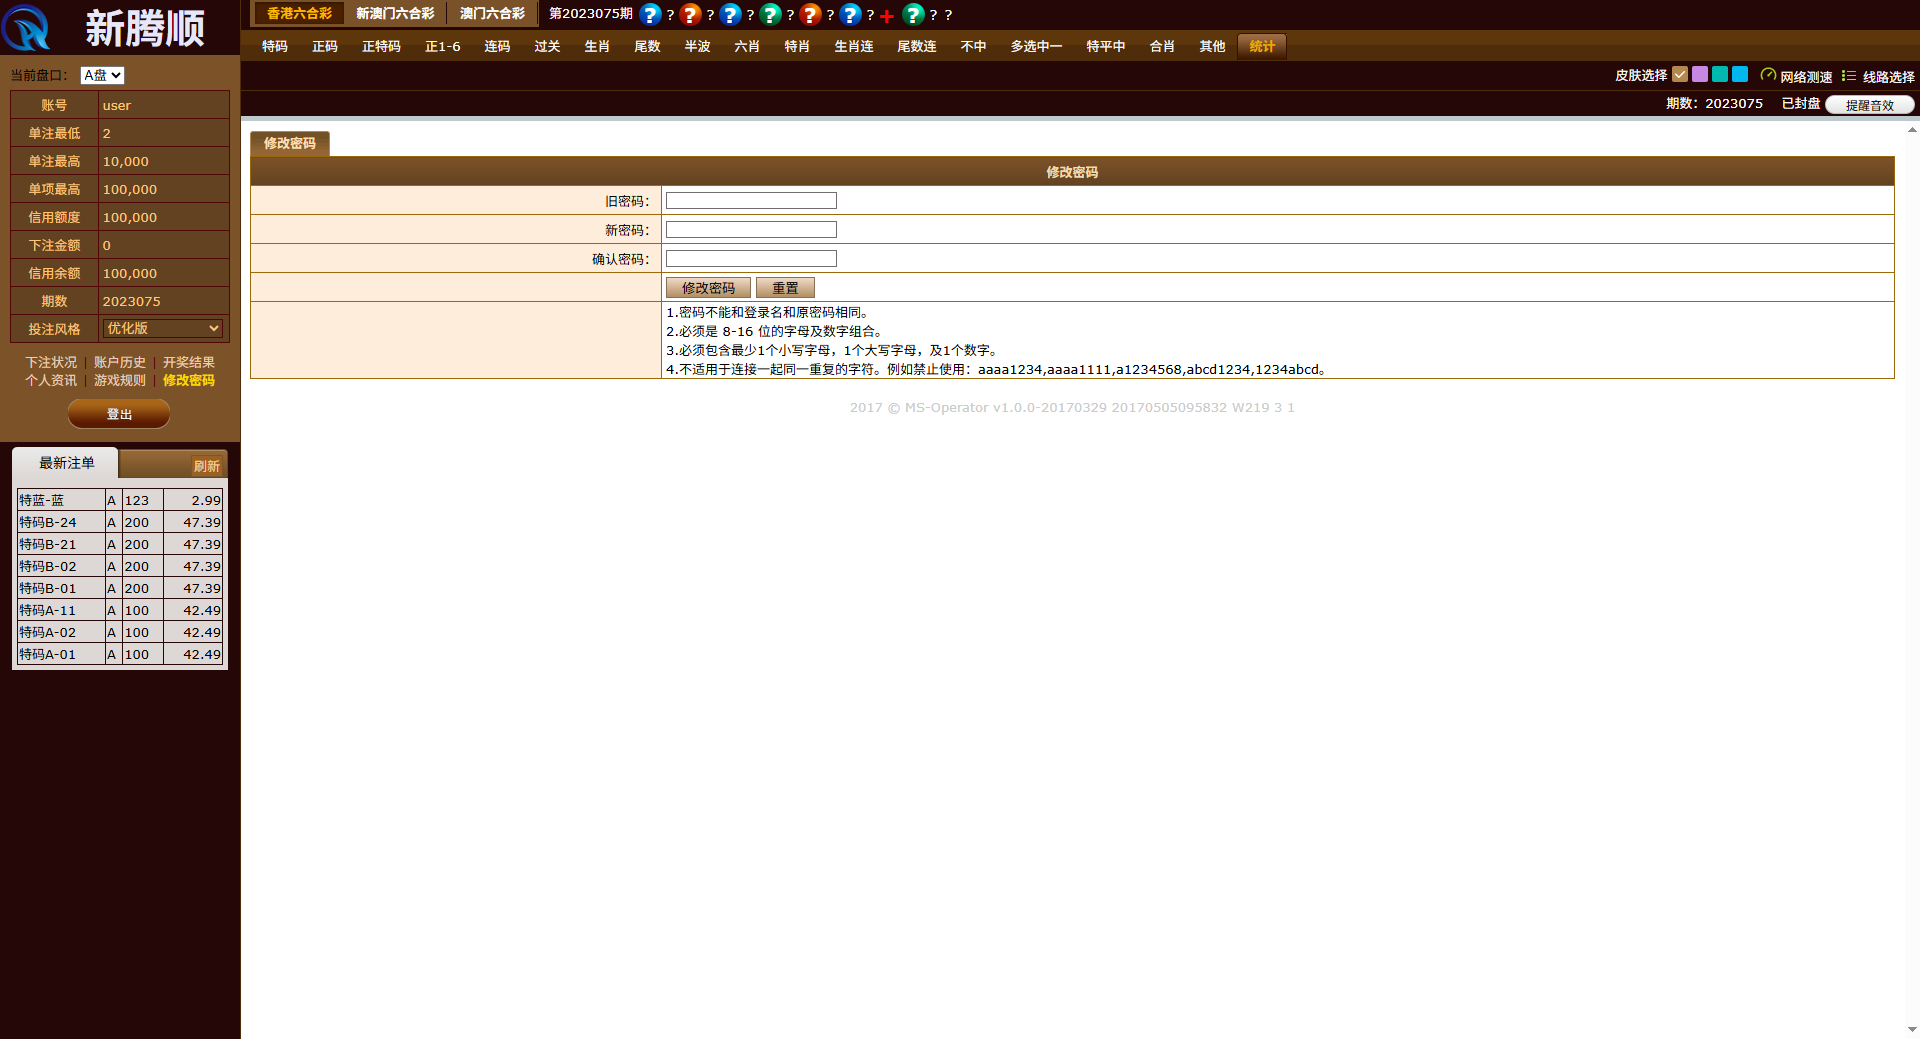Open the 当前盘口 A盘 dropdown
This screenshot has width=1920, height=1039.
(101, 74)
